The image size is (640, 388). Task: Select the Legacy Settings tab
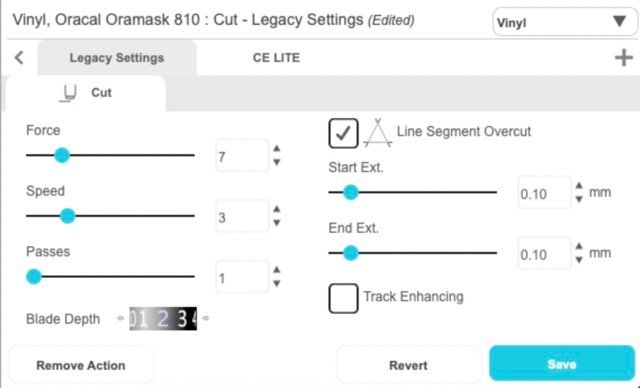click(117, 58)
